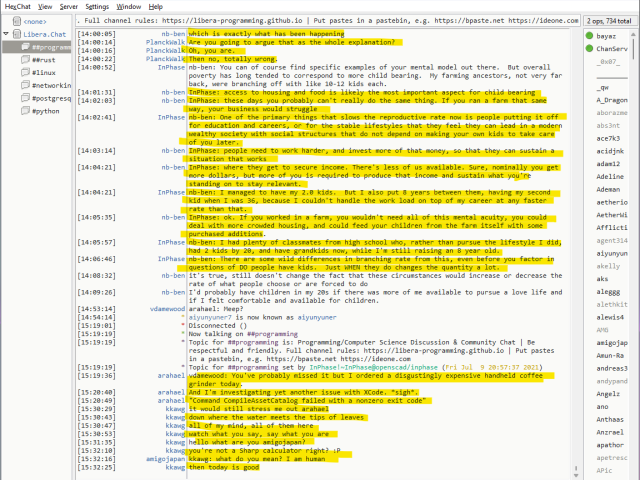
Task: Open the #postgresql channel icon
Action: 25,99
